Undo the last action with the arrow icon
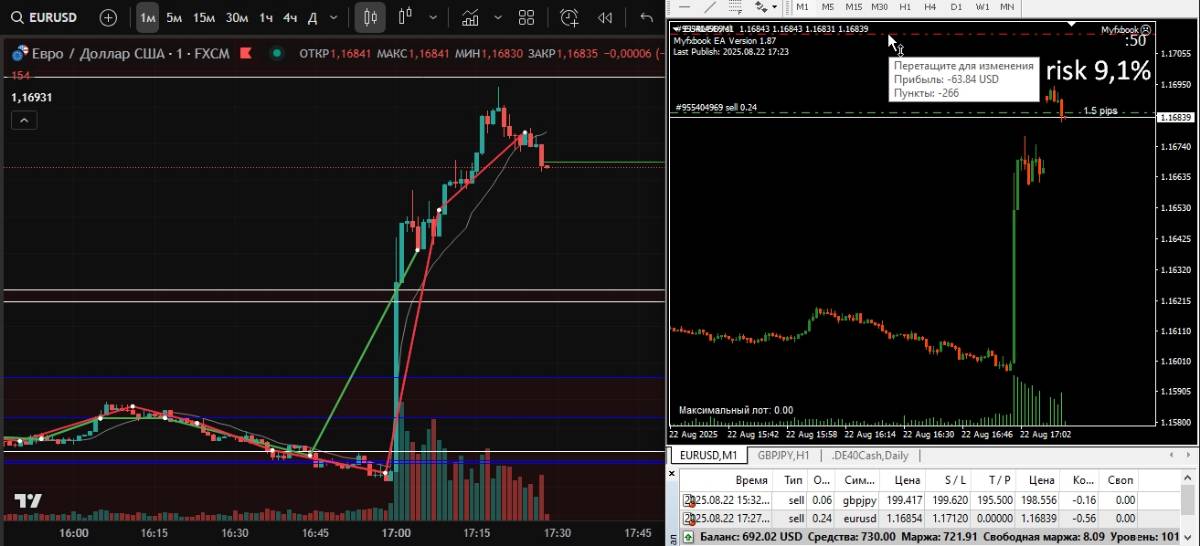Image resolution: width=1200 pixels, height=546 pixels. [647, 17]
